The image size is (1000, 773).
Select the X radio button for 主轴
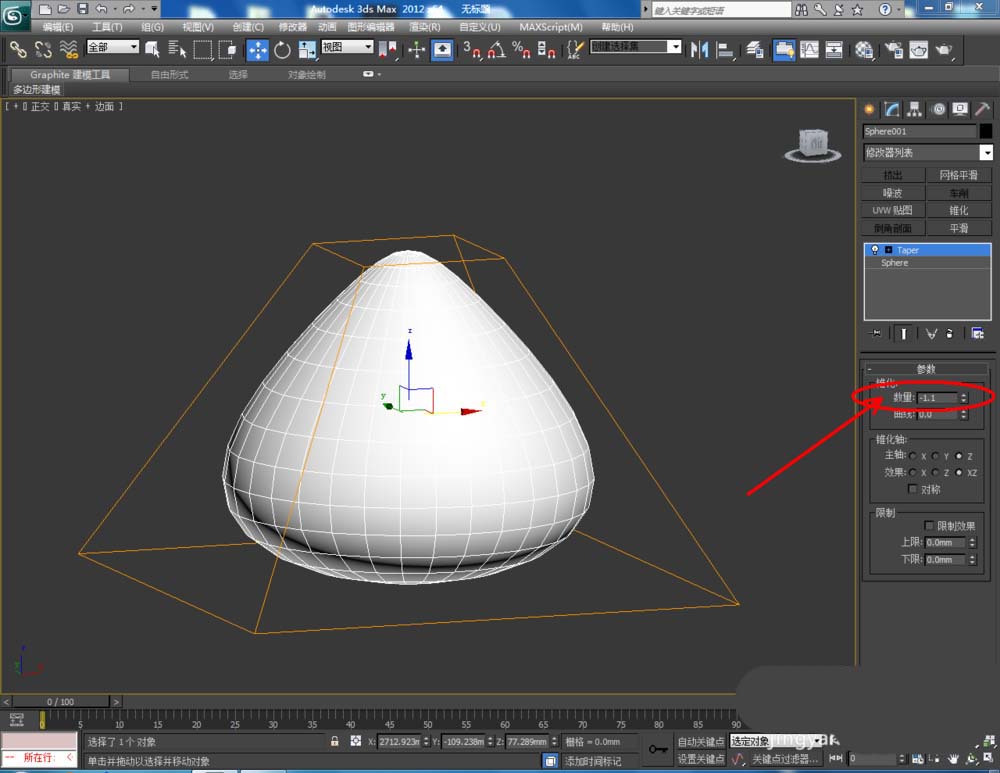click(x=913, y=456)
